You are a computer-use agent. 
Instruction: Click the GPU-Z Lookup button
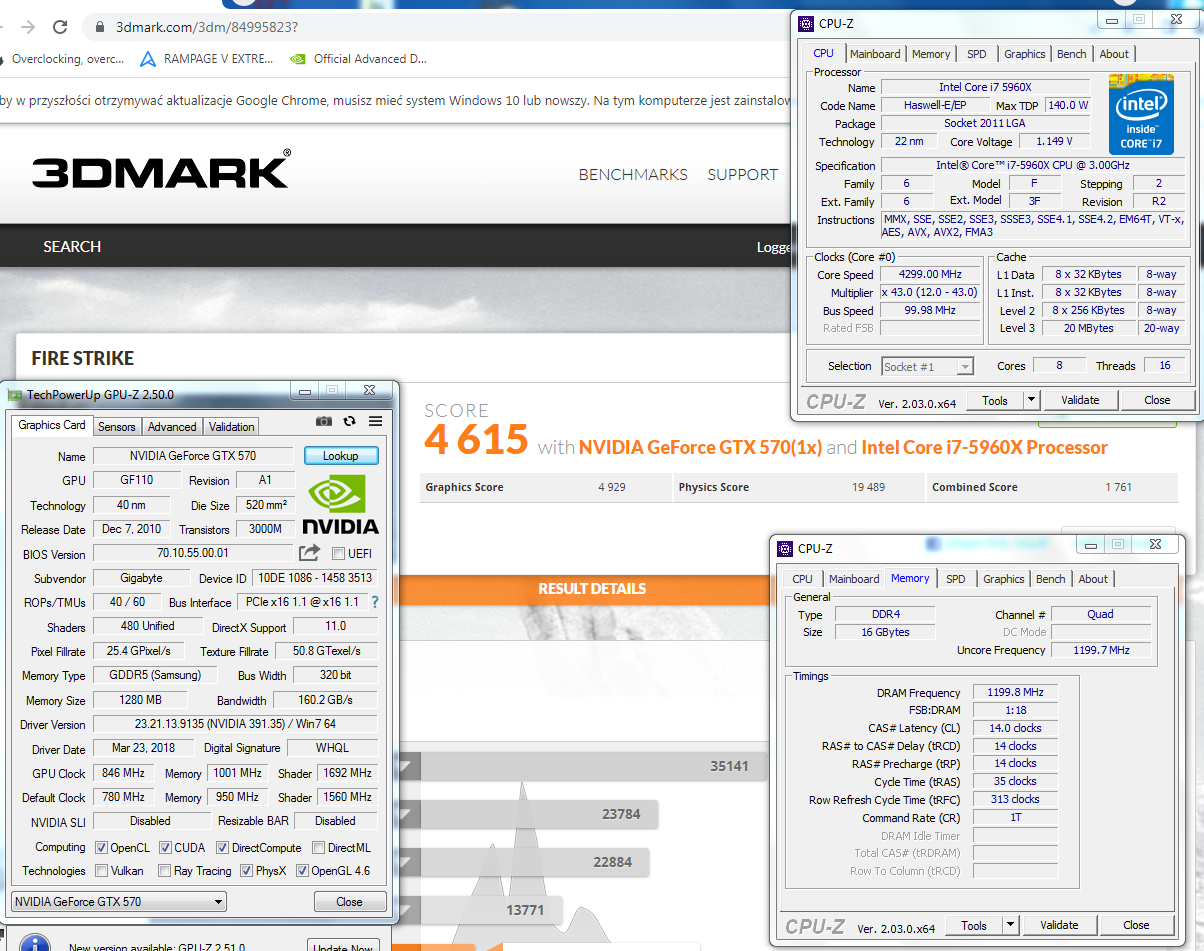coord(340,455)
